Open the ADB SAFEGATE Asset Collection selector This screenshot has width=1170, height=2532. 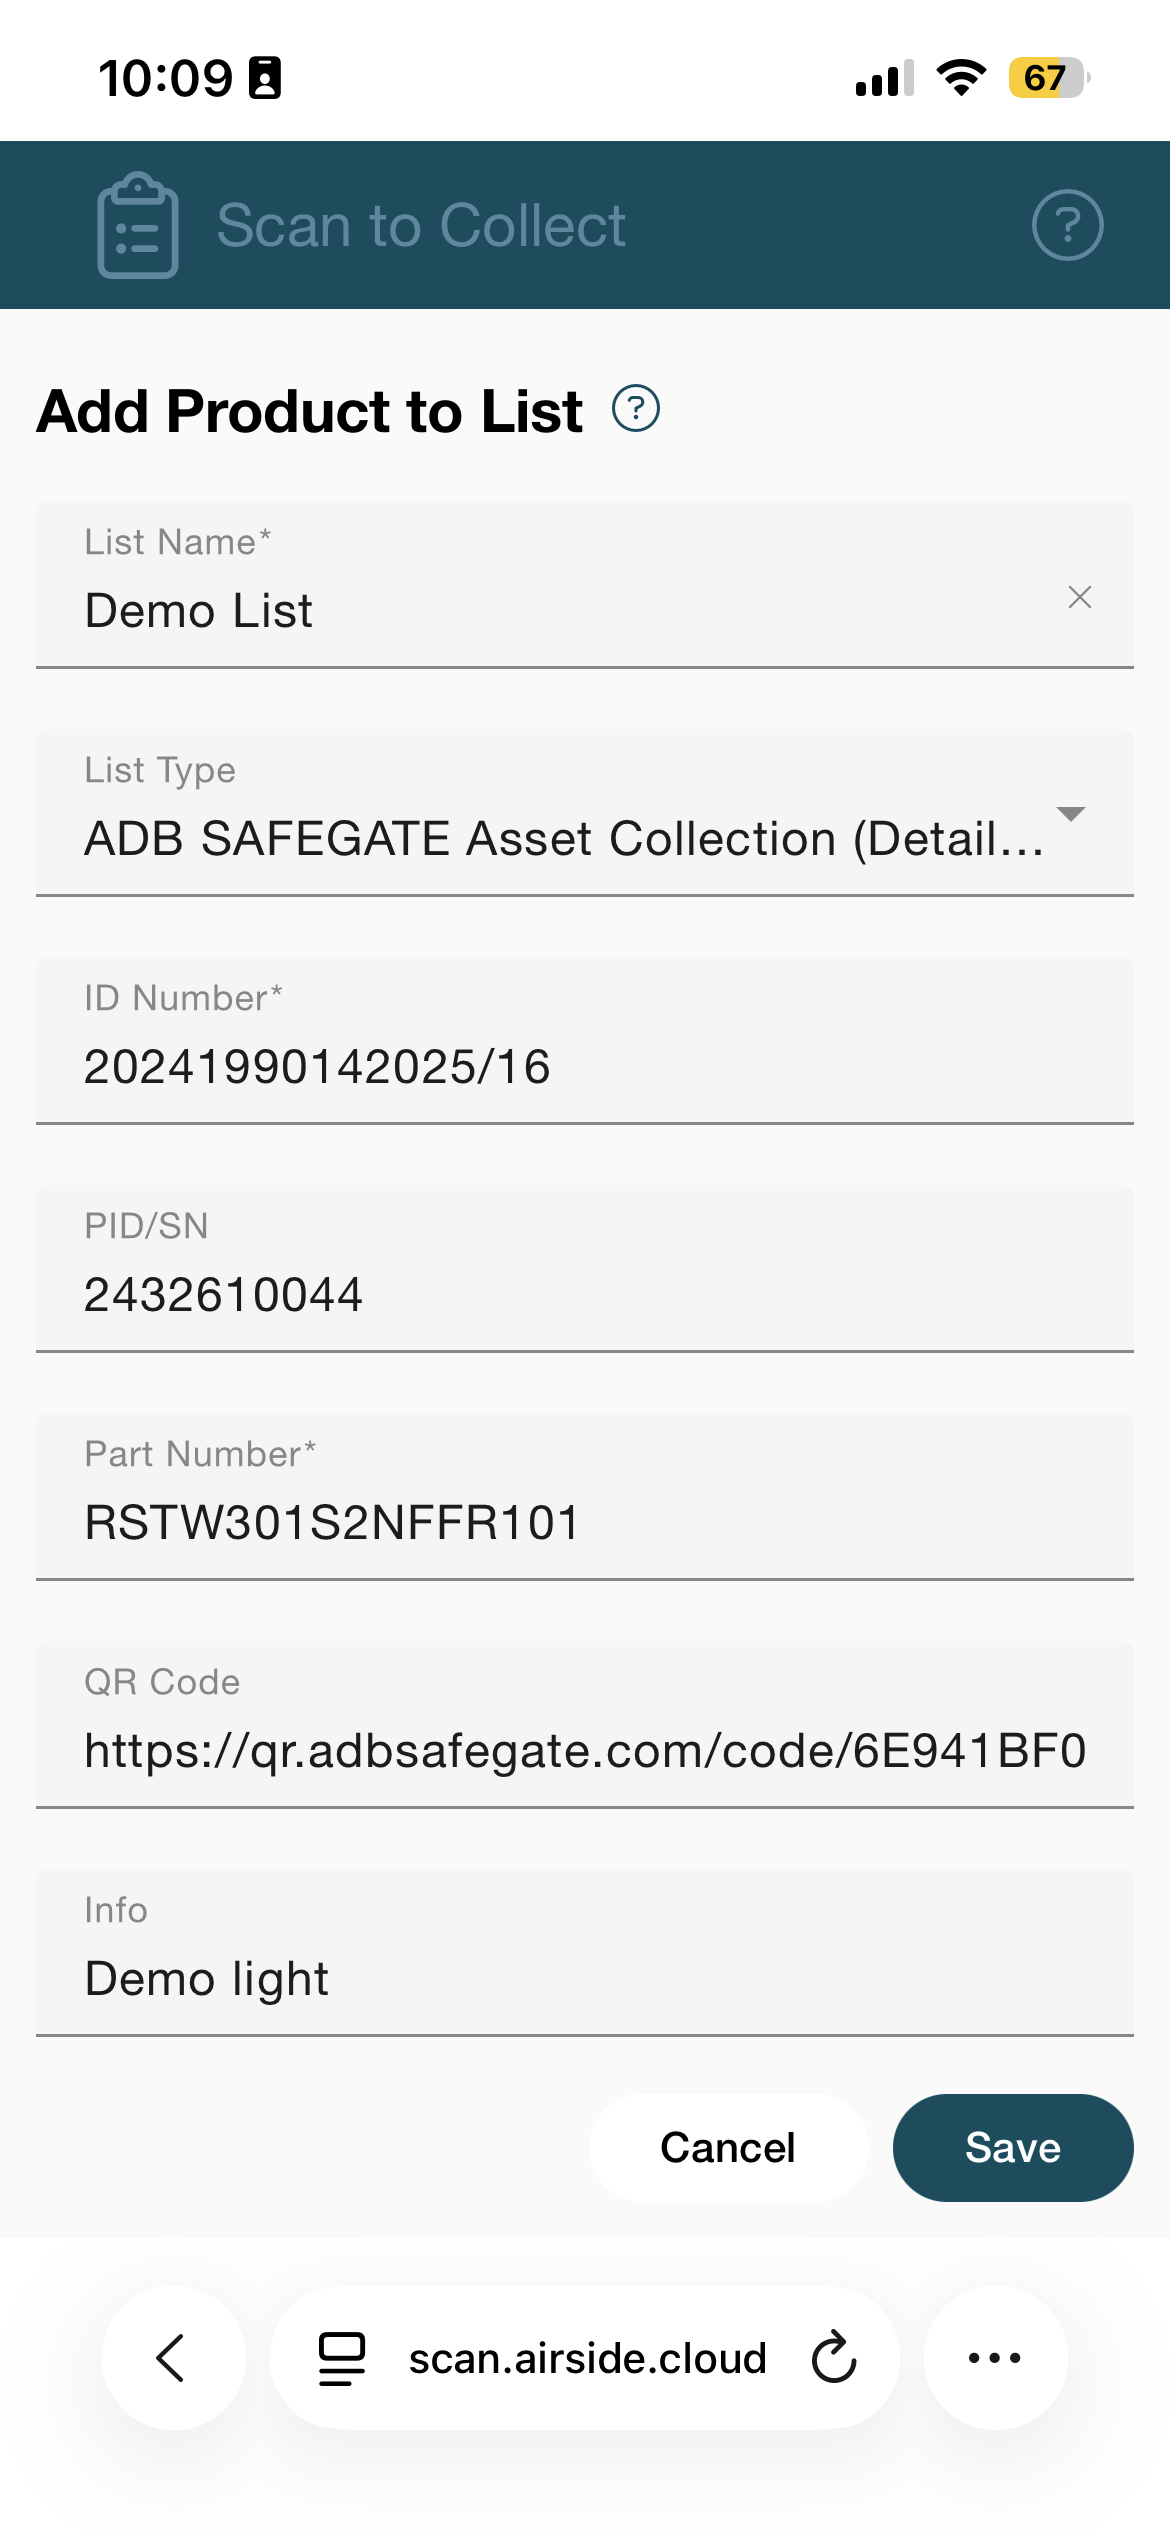coord(563,838)
